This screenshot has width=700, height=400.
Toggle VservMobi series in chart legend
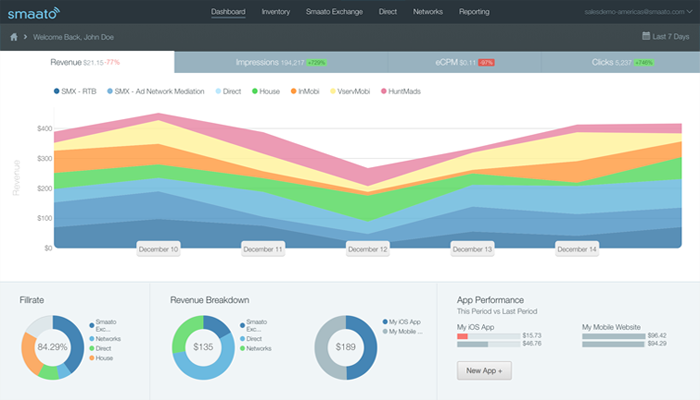350,91
